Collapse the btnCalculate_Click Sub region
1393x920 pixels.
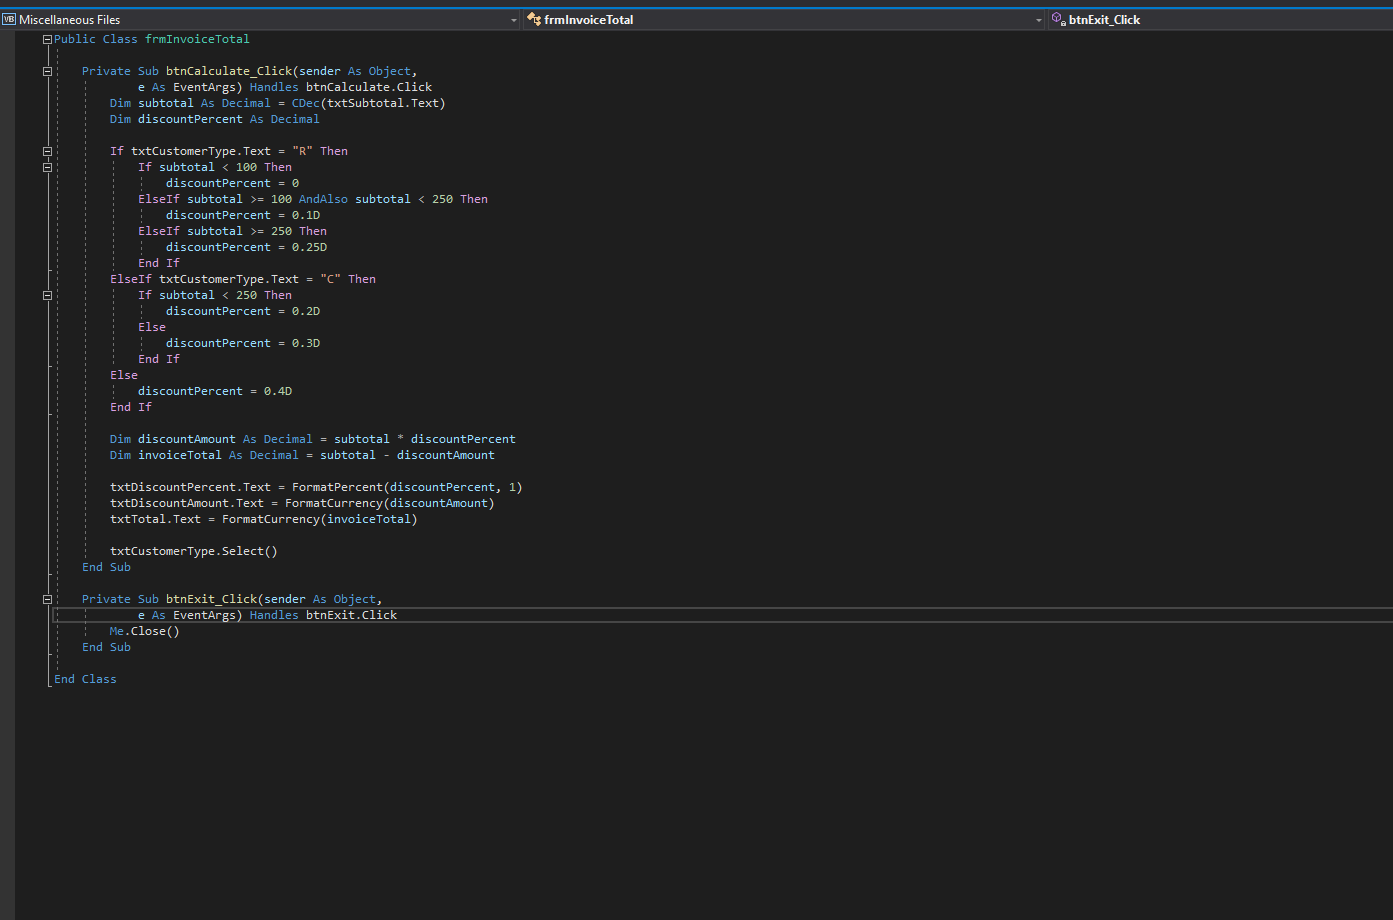point(47,71)
